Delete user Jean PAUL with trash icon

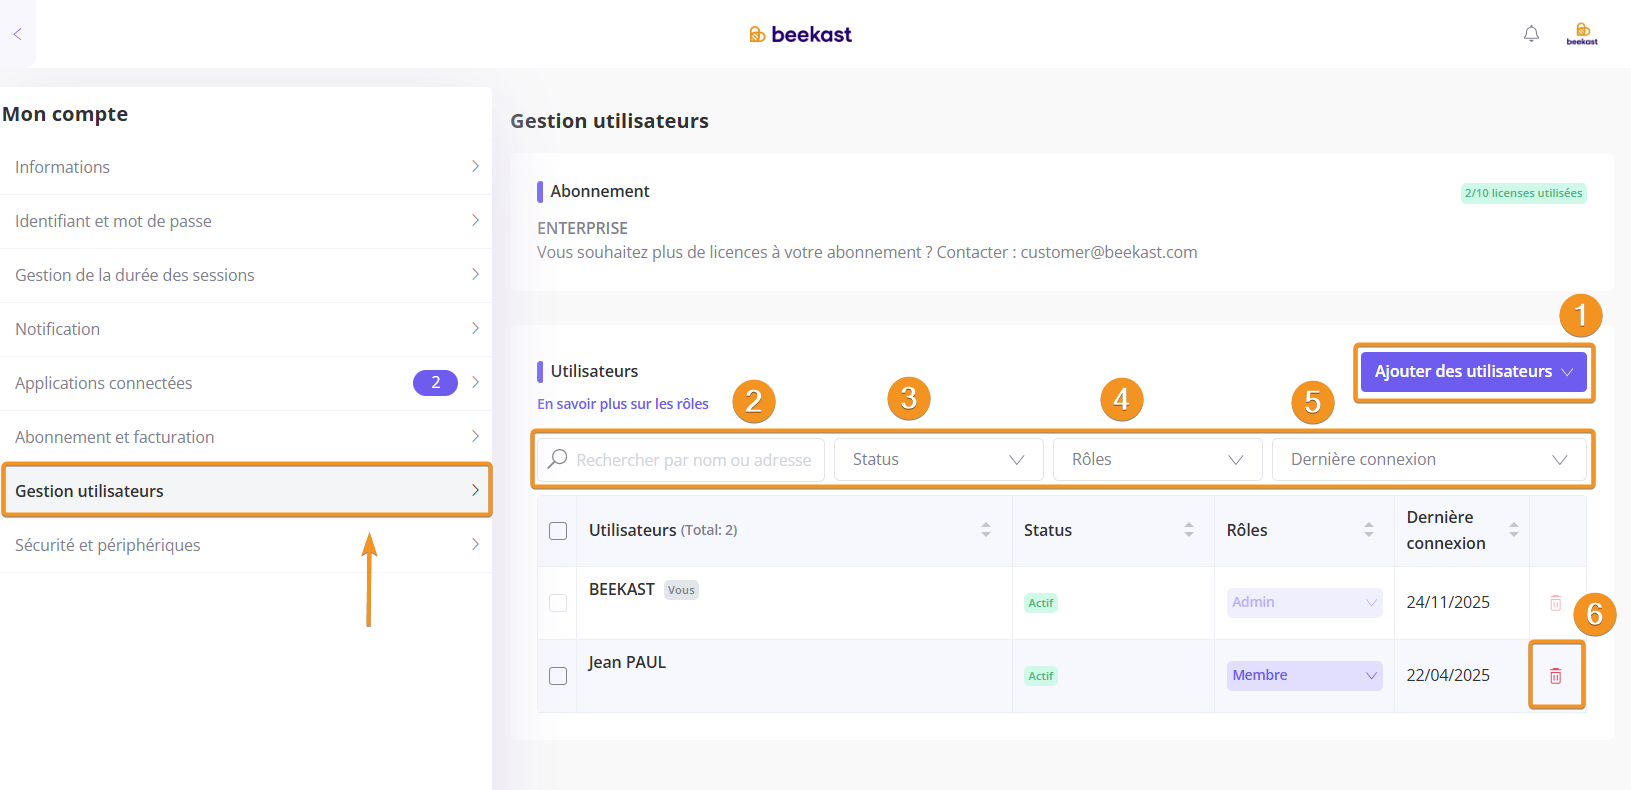1555,676
